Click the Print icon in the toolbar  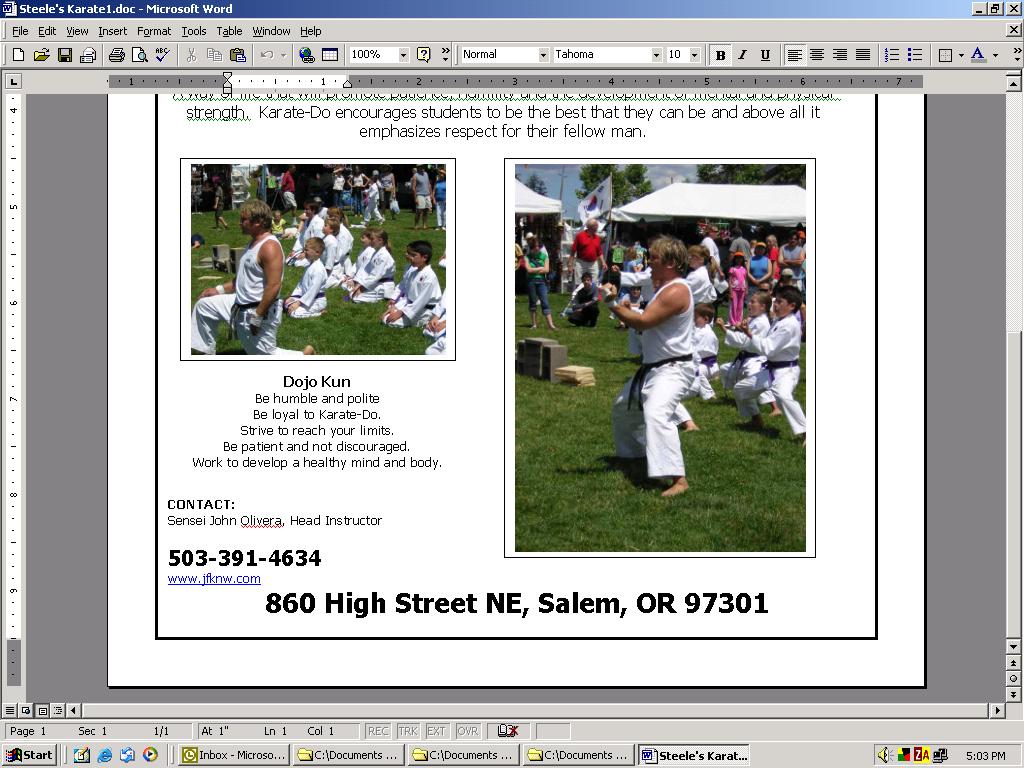point(116,55)
